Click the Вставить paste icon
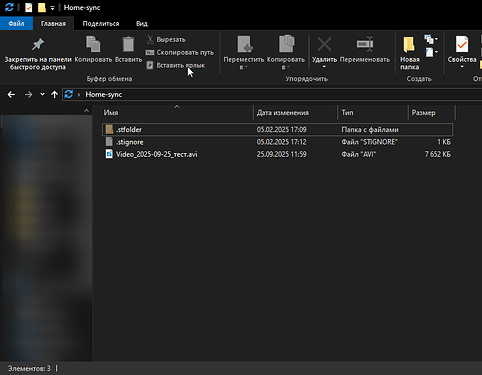Image resolution: width=482 pixels, height=375 pixels. (128, 44)
